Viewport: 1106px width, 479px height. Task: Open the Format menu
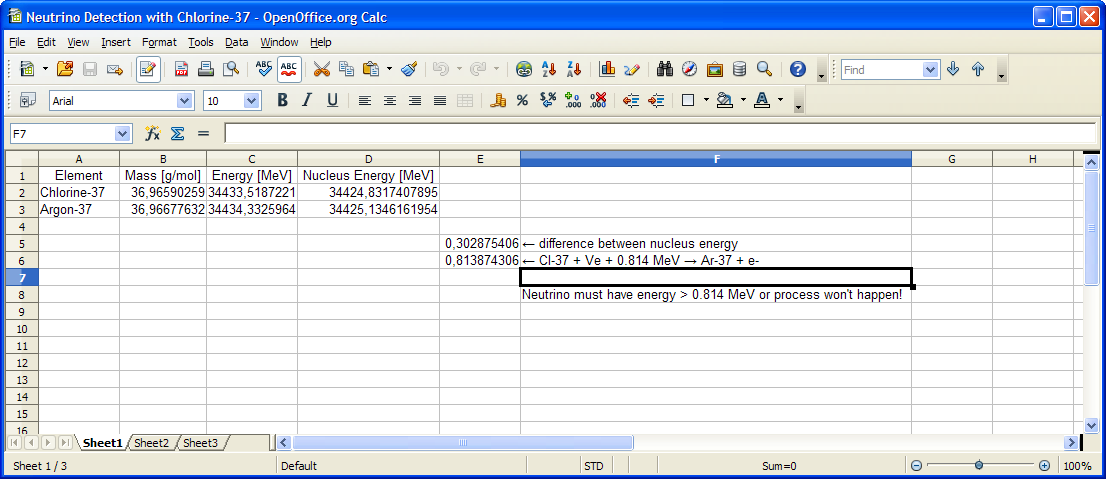click(158, 42)
